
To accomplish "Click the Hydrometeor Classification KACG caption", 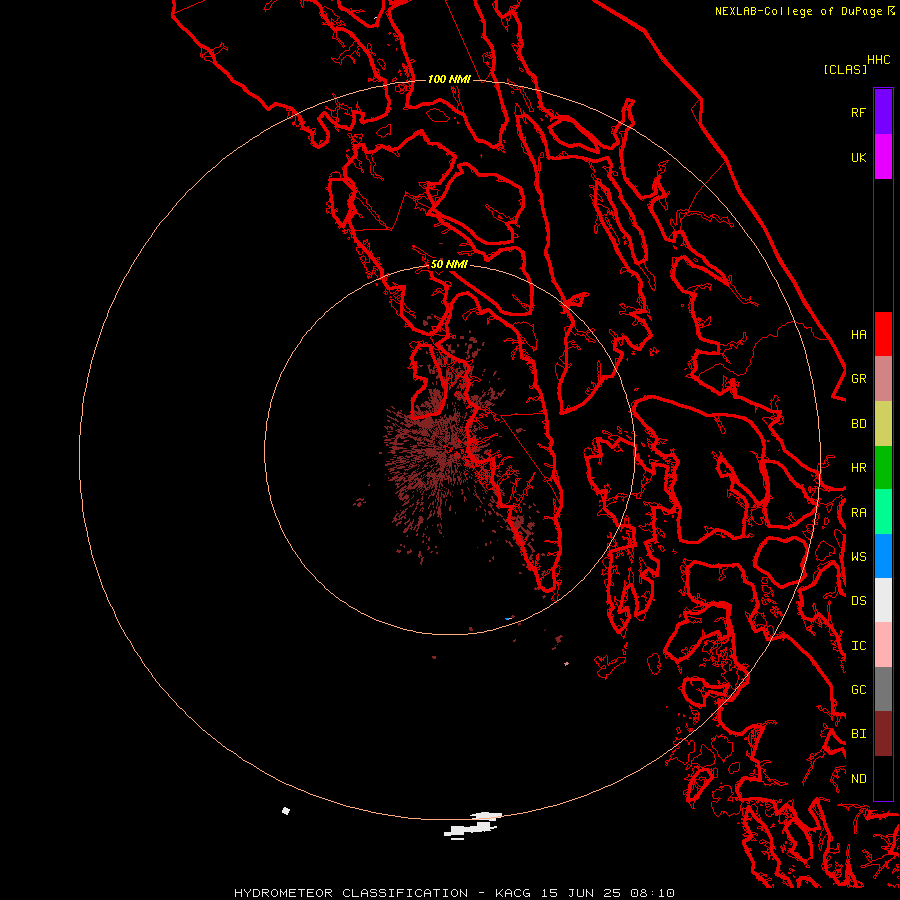I will click(454, 893).
